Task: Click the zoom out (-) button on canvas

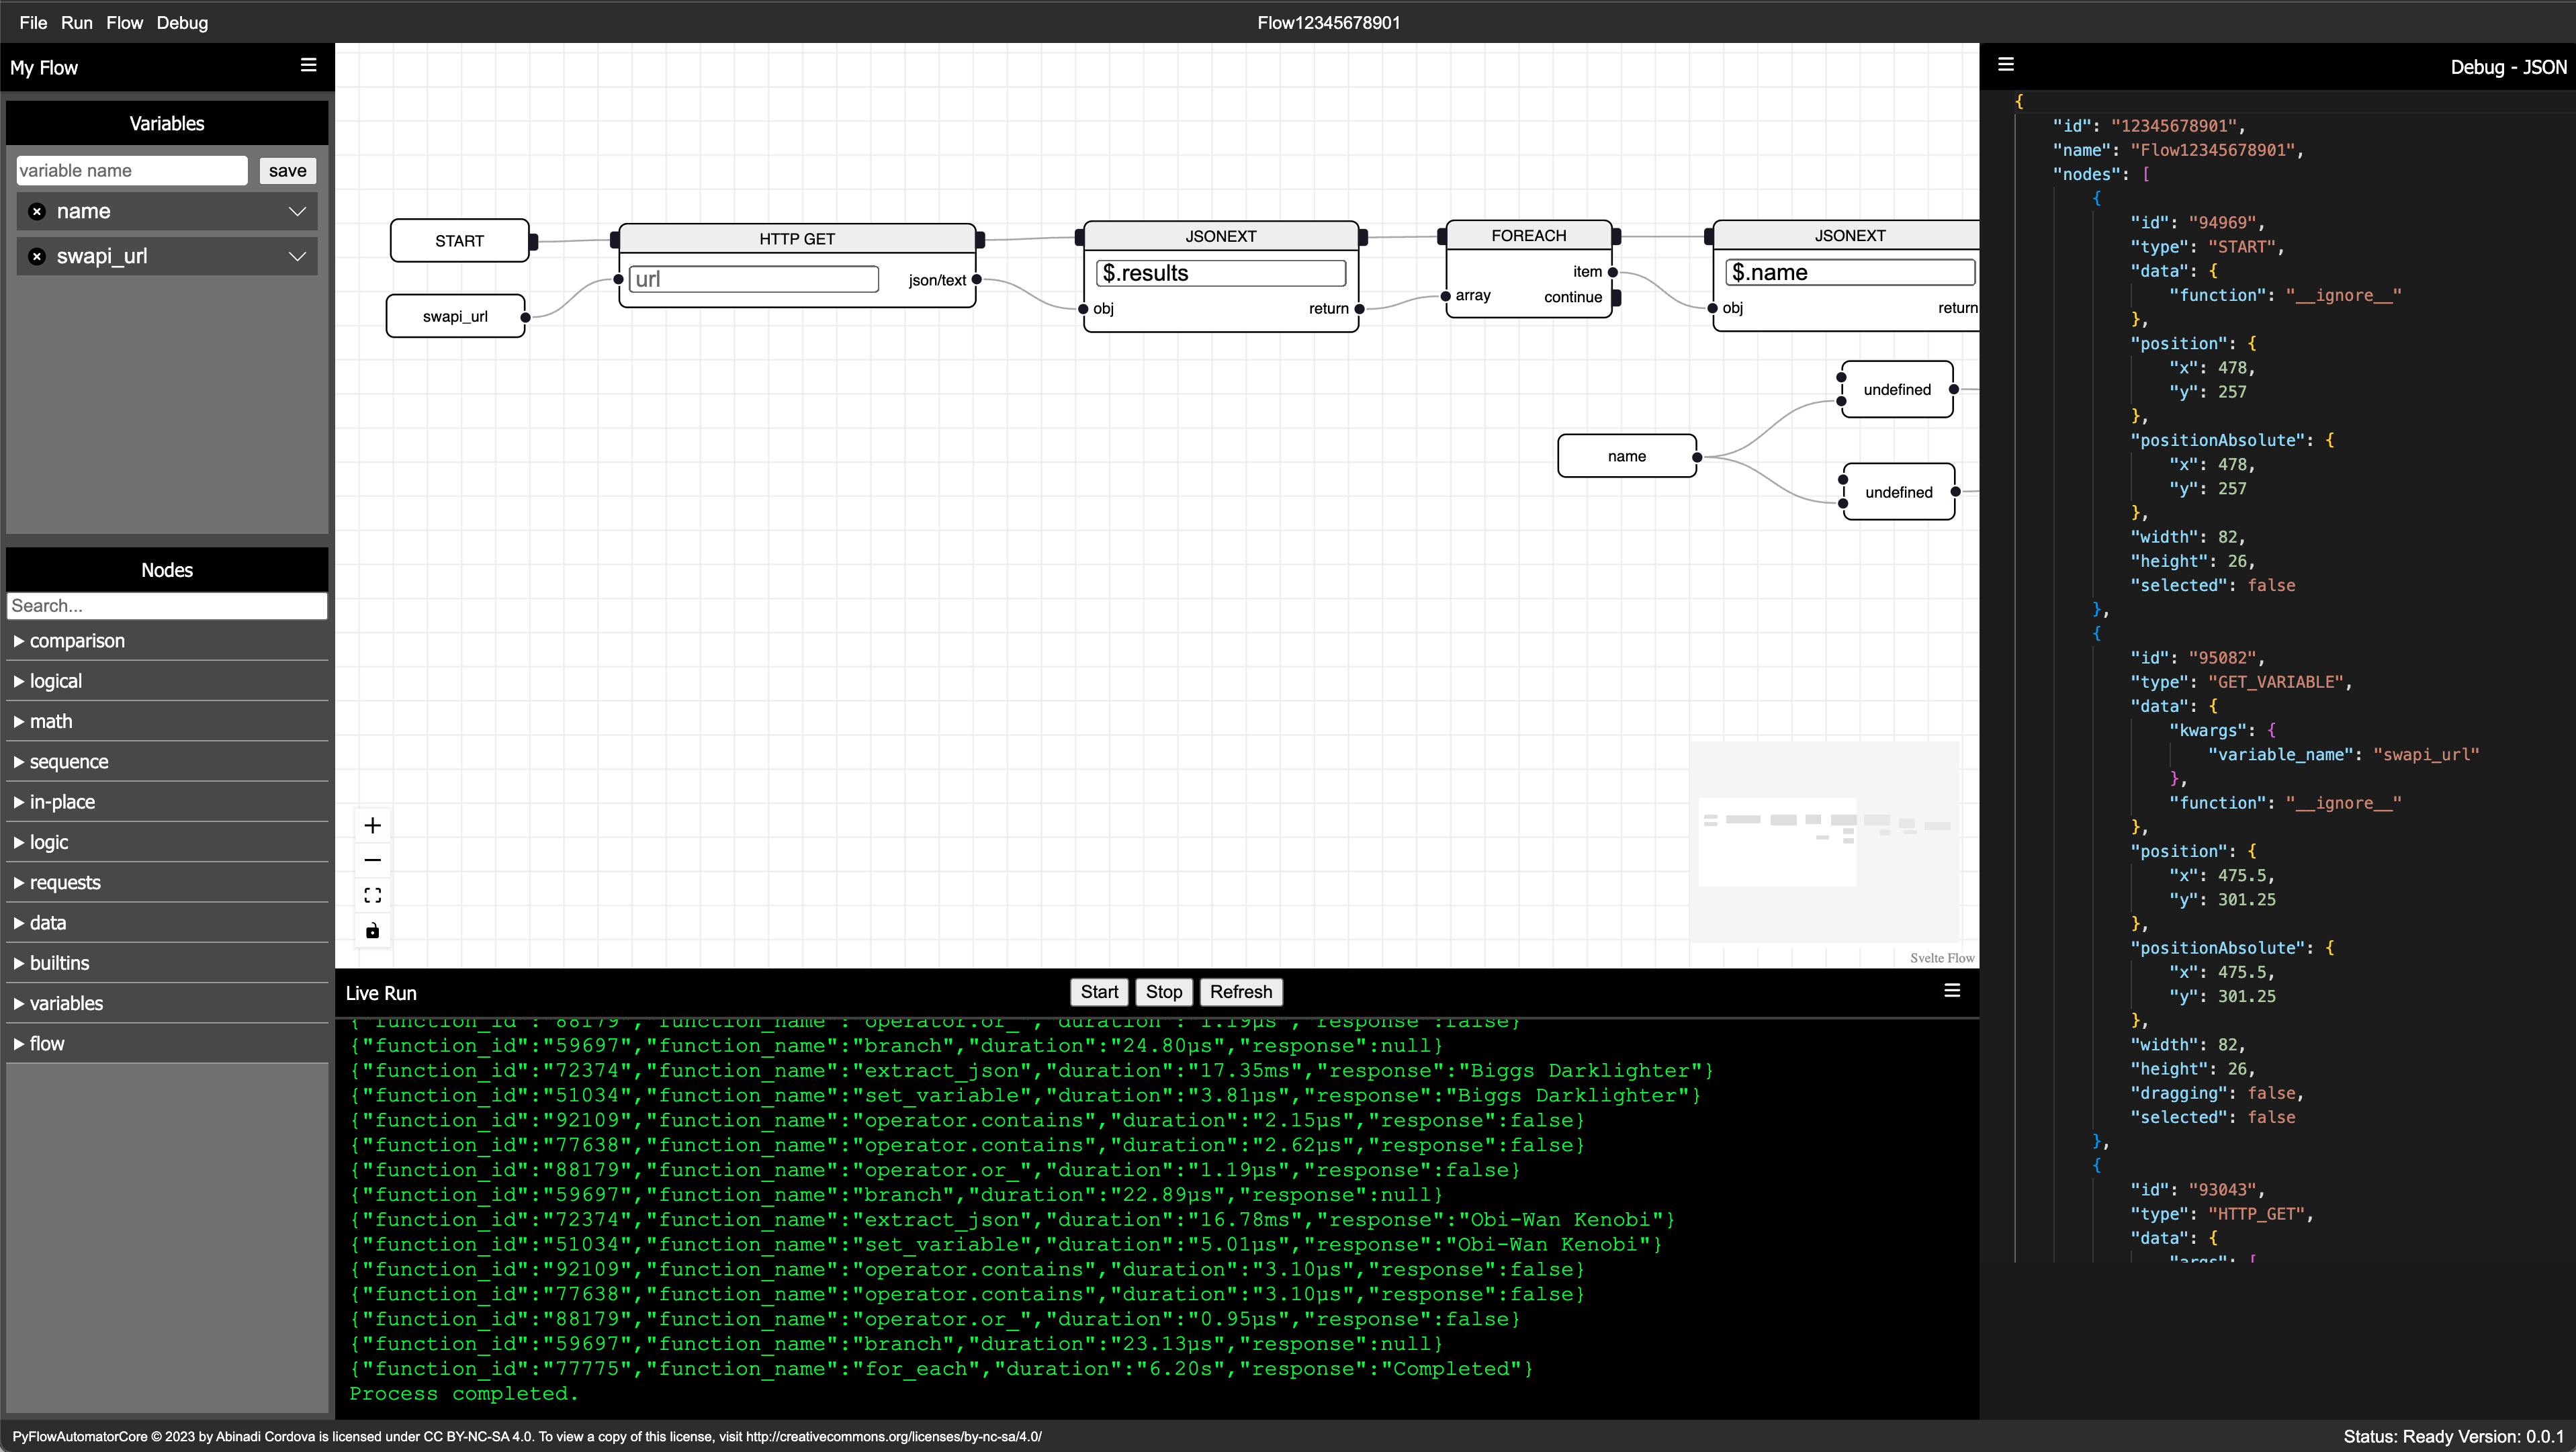Action: pos(371,860)
